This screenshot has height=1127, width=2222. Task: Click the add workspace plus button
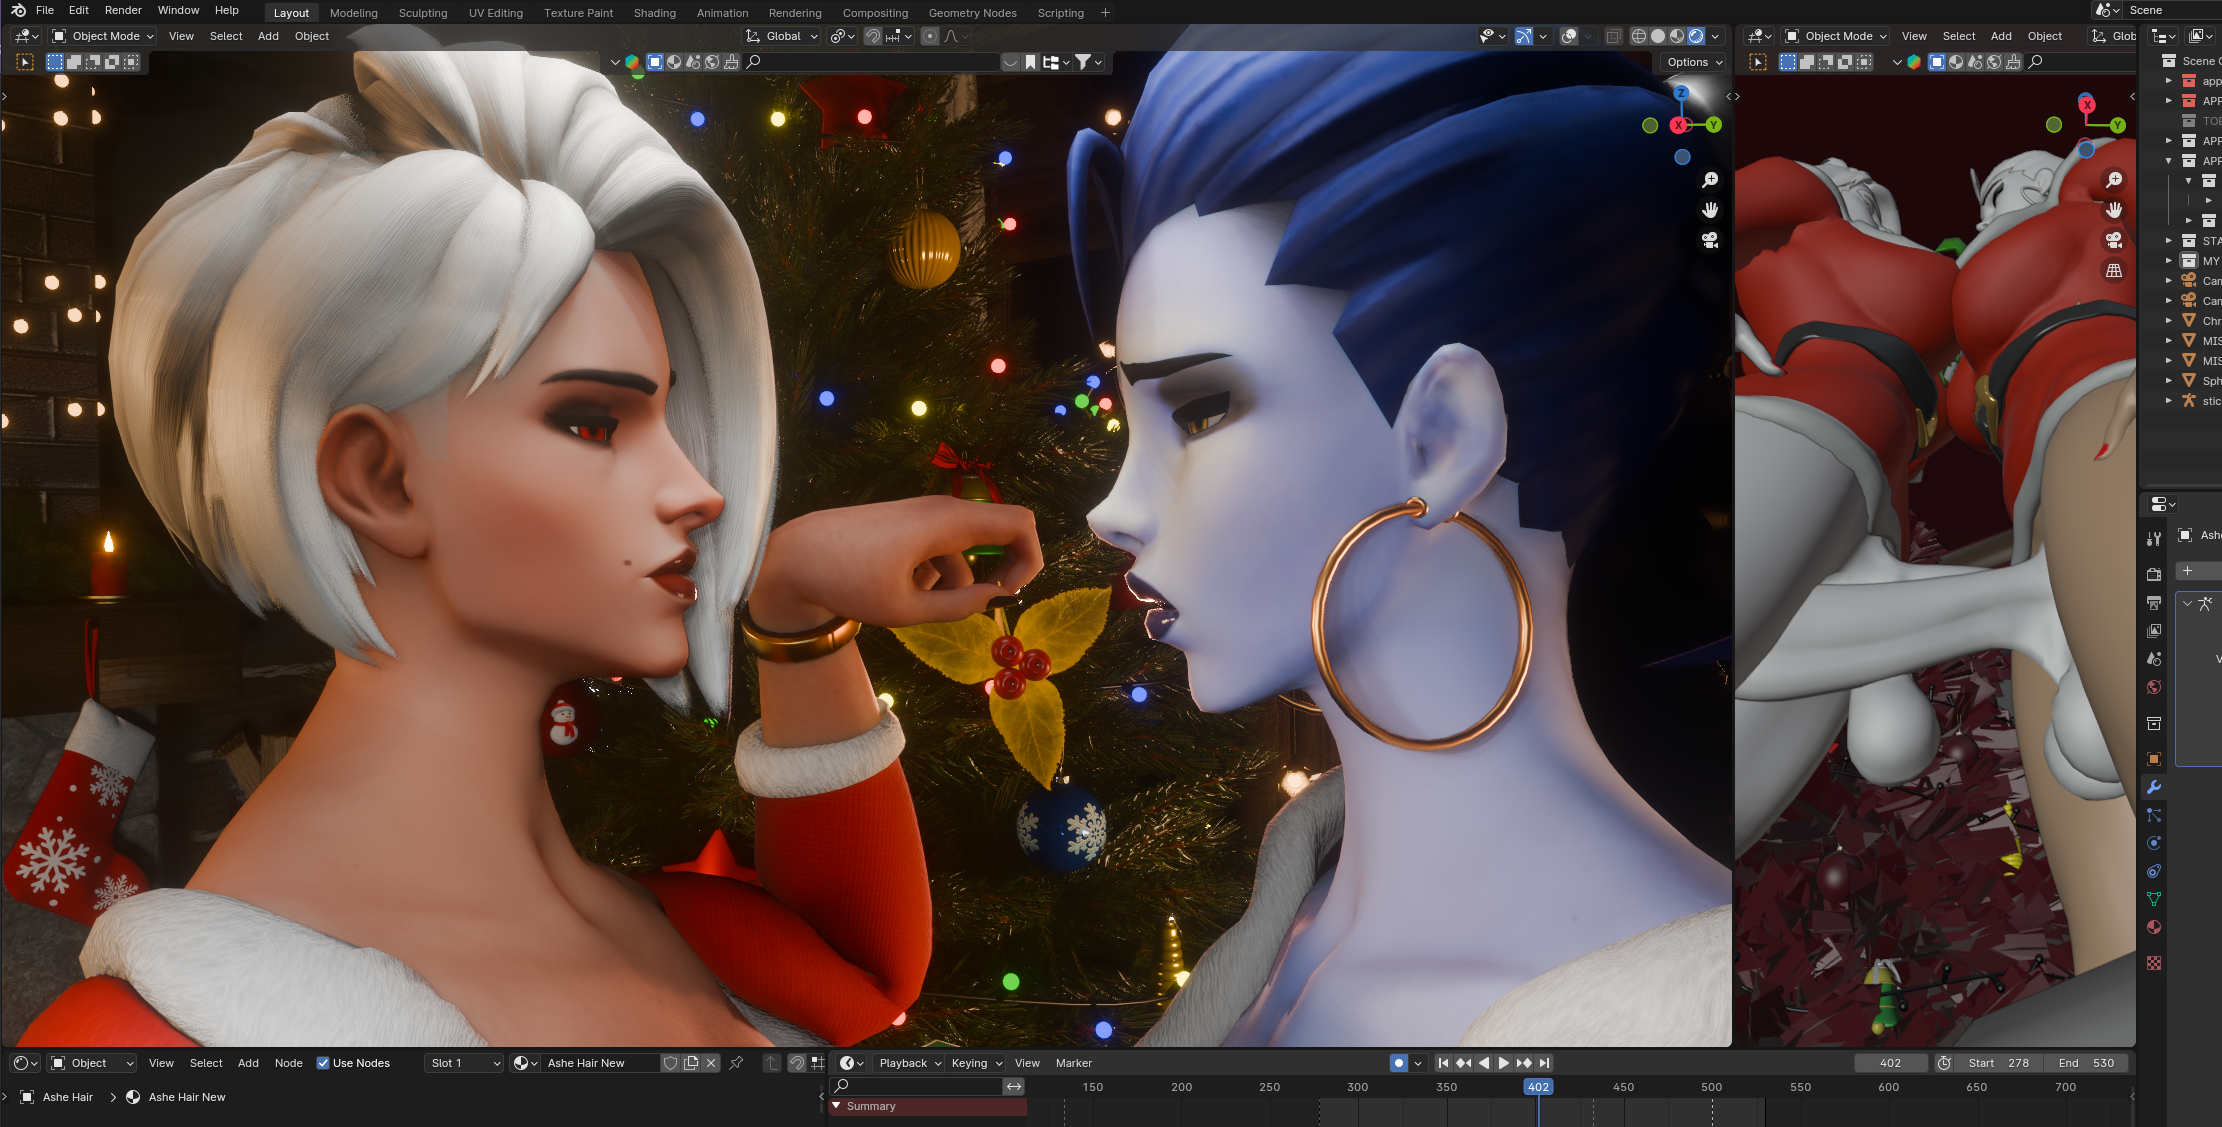[x=1105, y=13]
